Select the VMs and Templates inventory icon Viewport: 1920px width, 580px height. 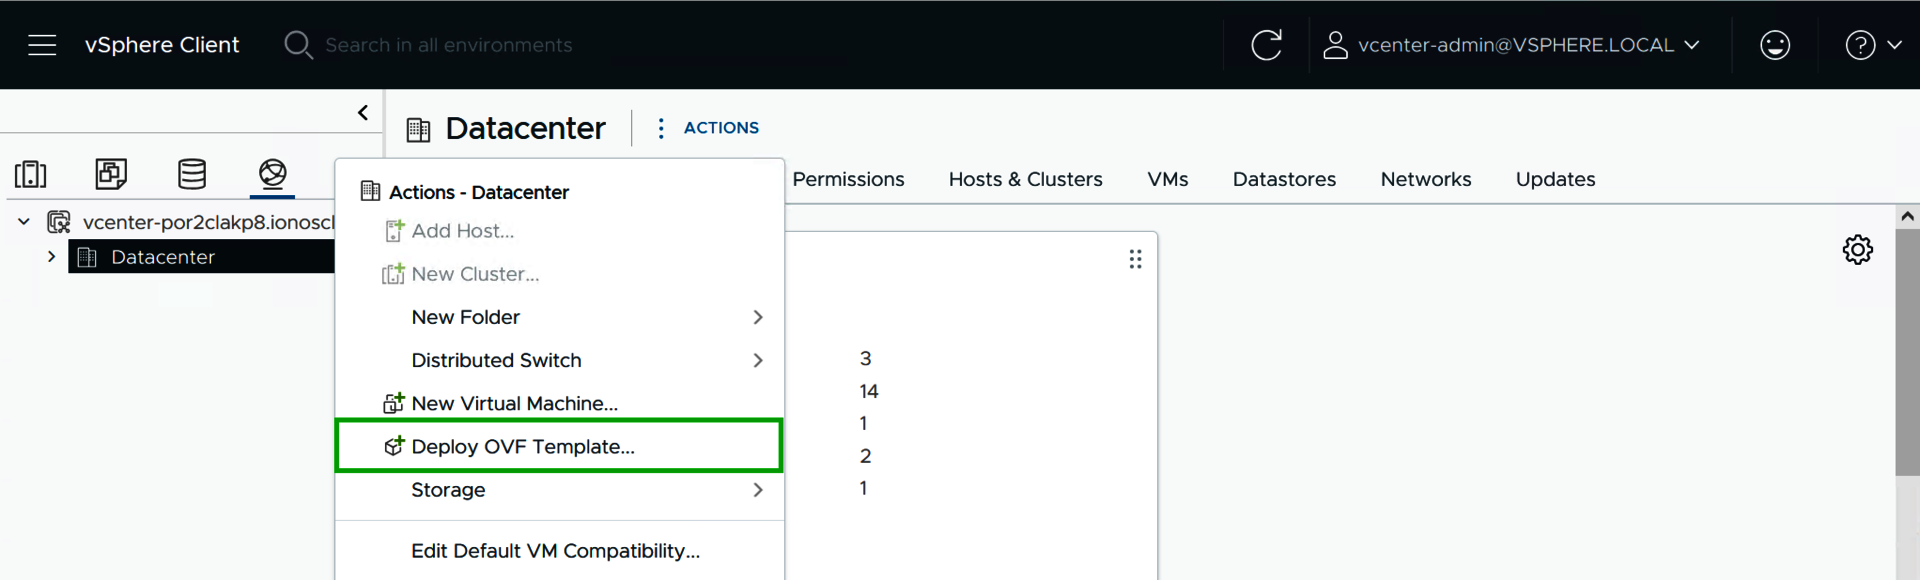click(x=111, y=174)
